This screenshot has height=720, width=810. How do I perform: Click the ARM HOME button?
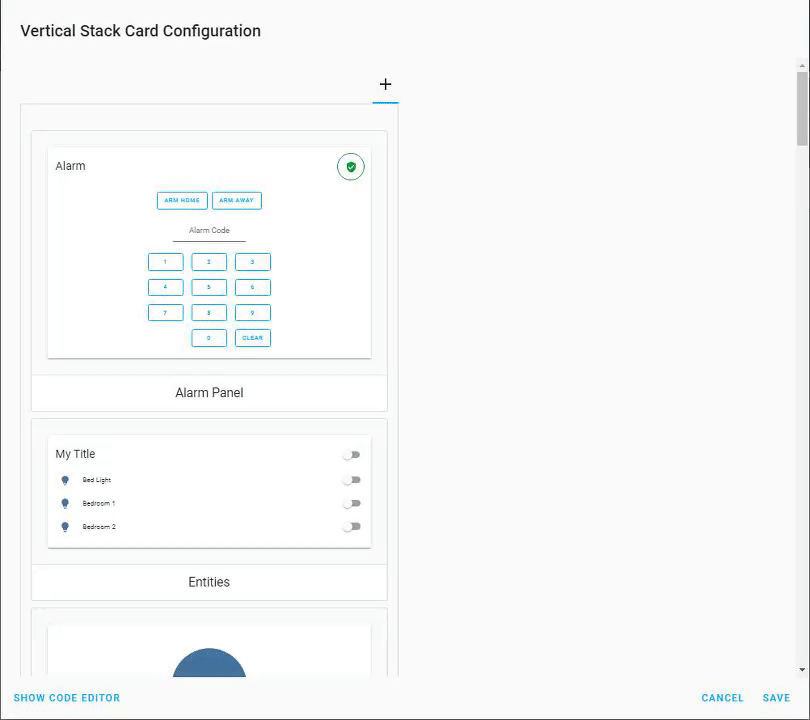pyautogui.click(x=182, y=200)
